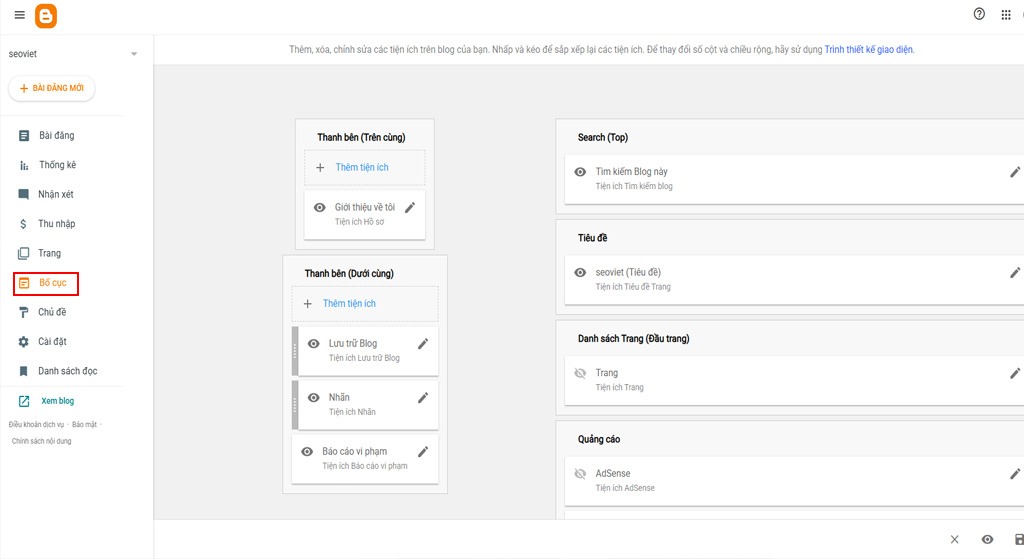Screen dimensions: 1024x559
Task: Expand the seoviet blog selector dropdown
Action: tap(134, 54)
